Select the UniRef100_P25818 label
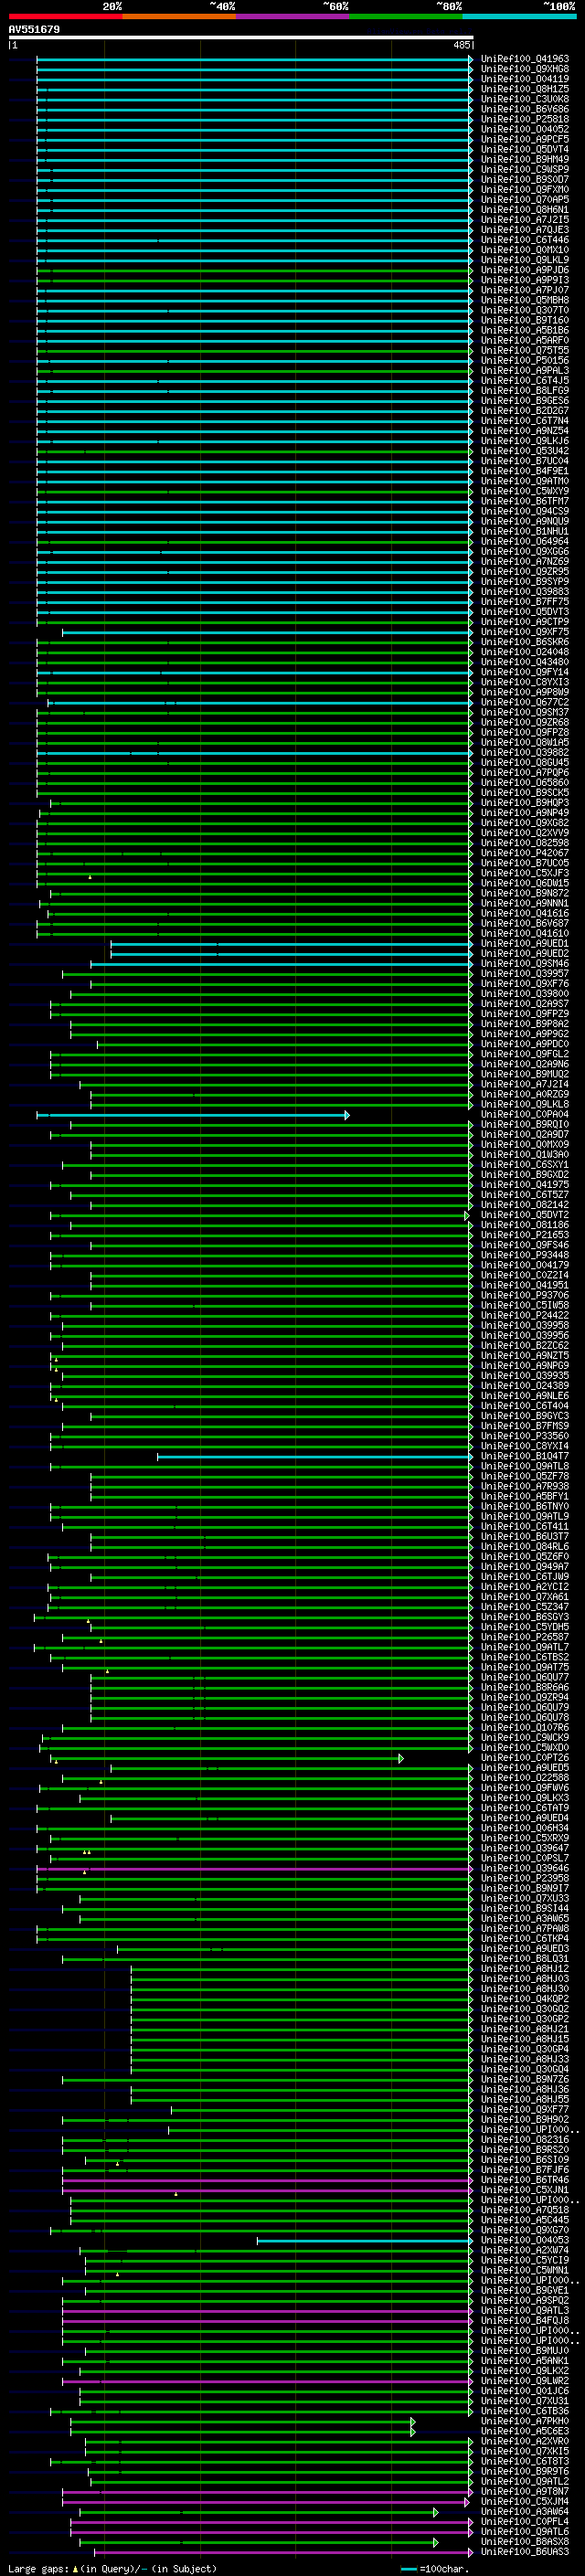The width and height of the screenshot is (585, 2576). 525,119
